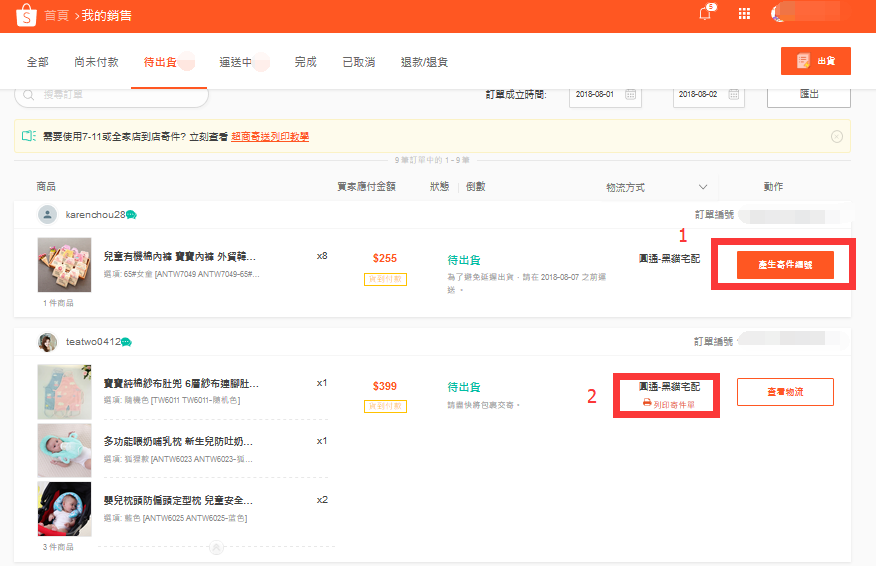Open the 退款/退貨 tab
Image resolution: width=876 pixels, height=566 pixels.
coord(424,62)
